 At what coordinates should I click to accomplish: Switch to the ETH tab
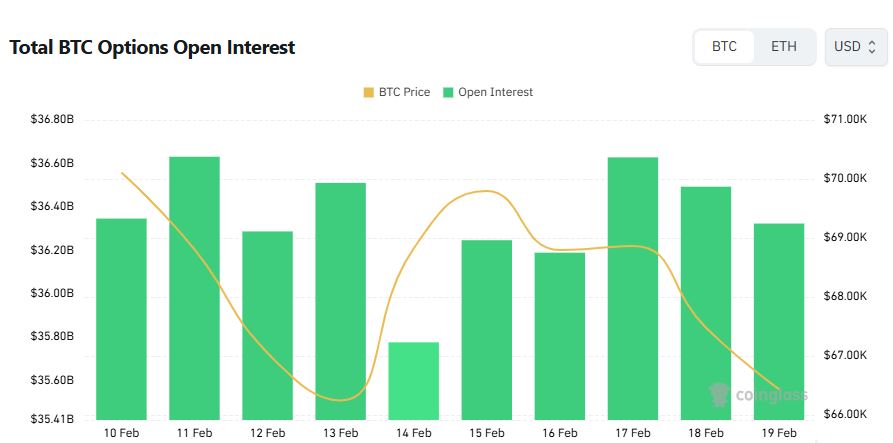pos(784,47)
